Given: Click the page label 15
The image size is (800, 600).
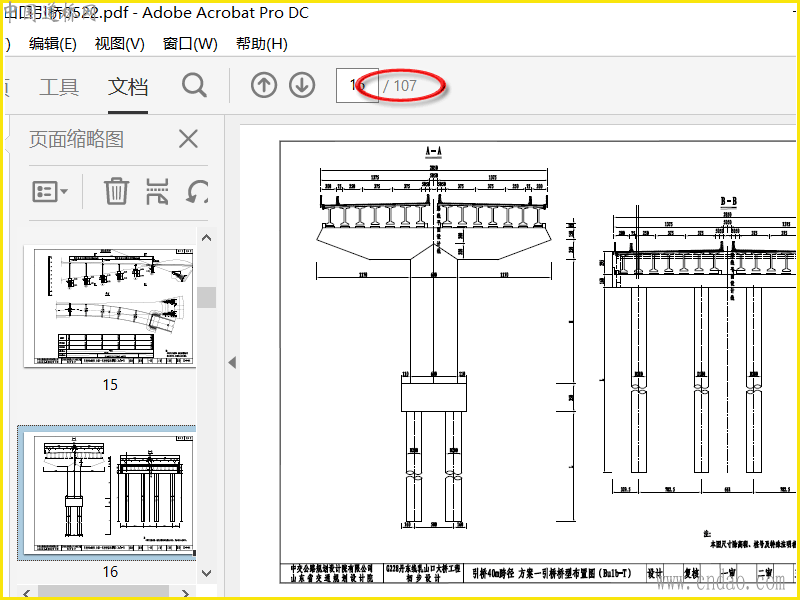Looking at the screenshot, I should pos(110,384).
